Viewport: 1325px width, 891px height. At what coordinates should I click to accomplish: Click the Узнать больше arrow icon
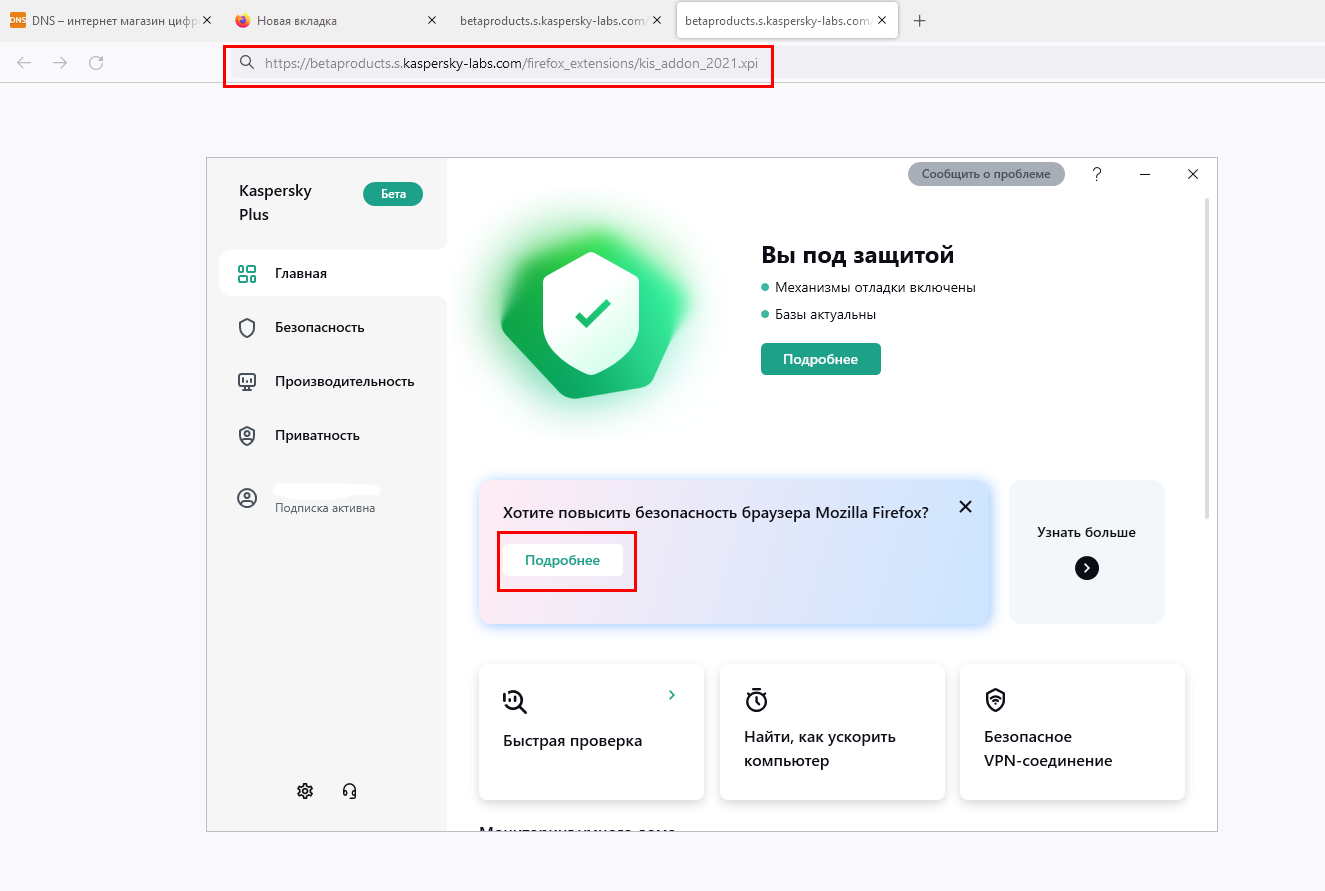tap(1087, 568)
